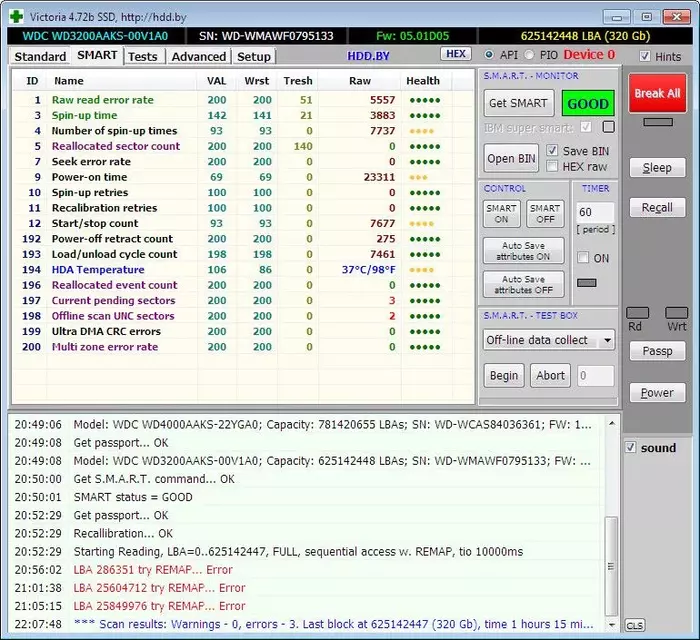Click Auto Save attributes OFF button

(523, 284)
